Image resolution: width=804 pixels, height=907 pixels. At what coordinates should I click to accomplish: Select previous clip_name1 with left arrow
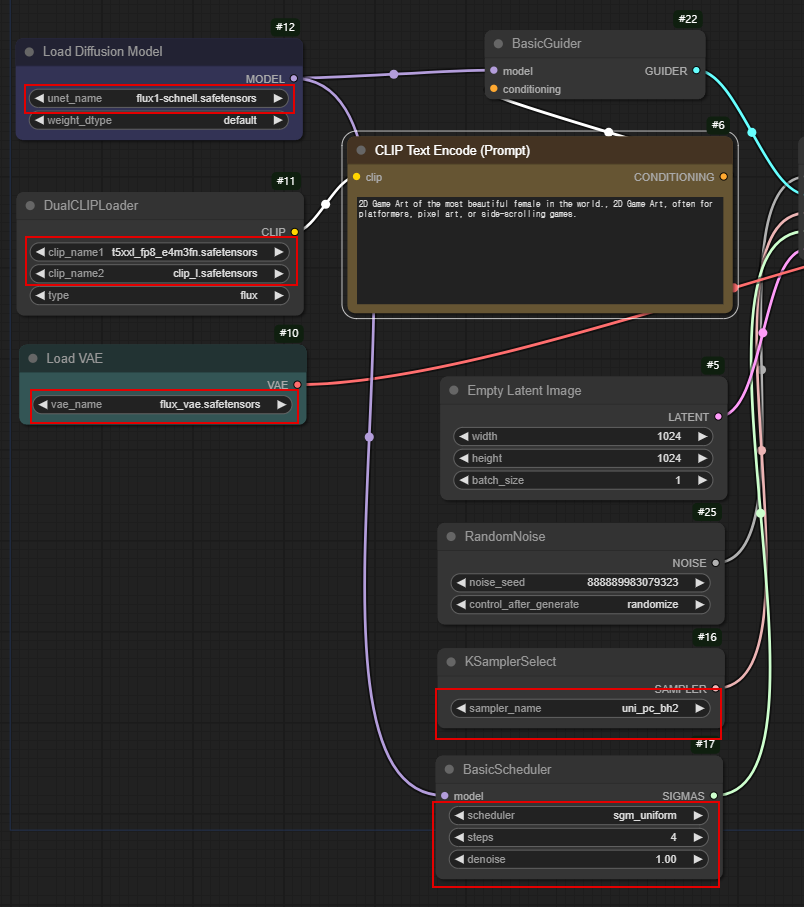point(40,252)
